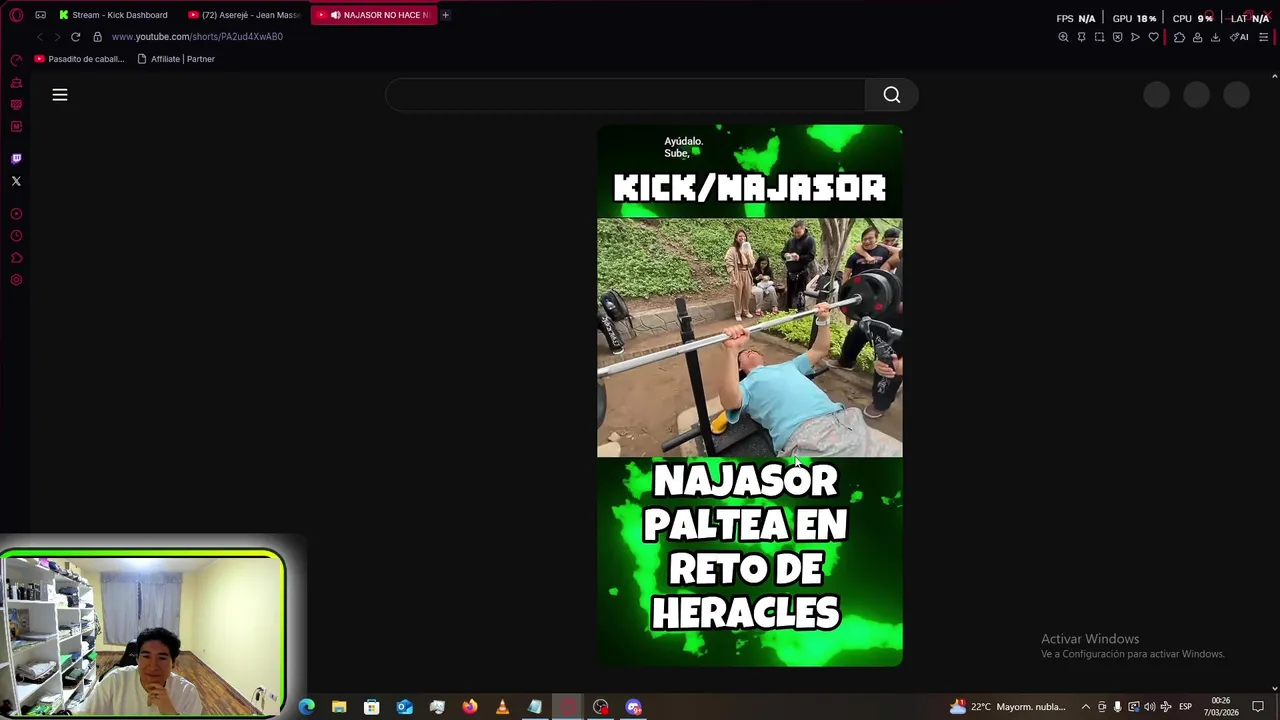The image size is (1280, 720).
Task: Open OBS Studio from taskbar
Action: point(600,707)
